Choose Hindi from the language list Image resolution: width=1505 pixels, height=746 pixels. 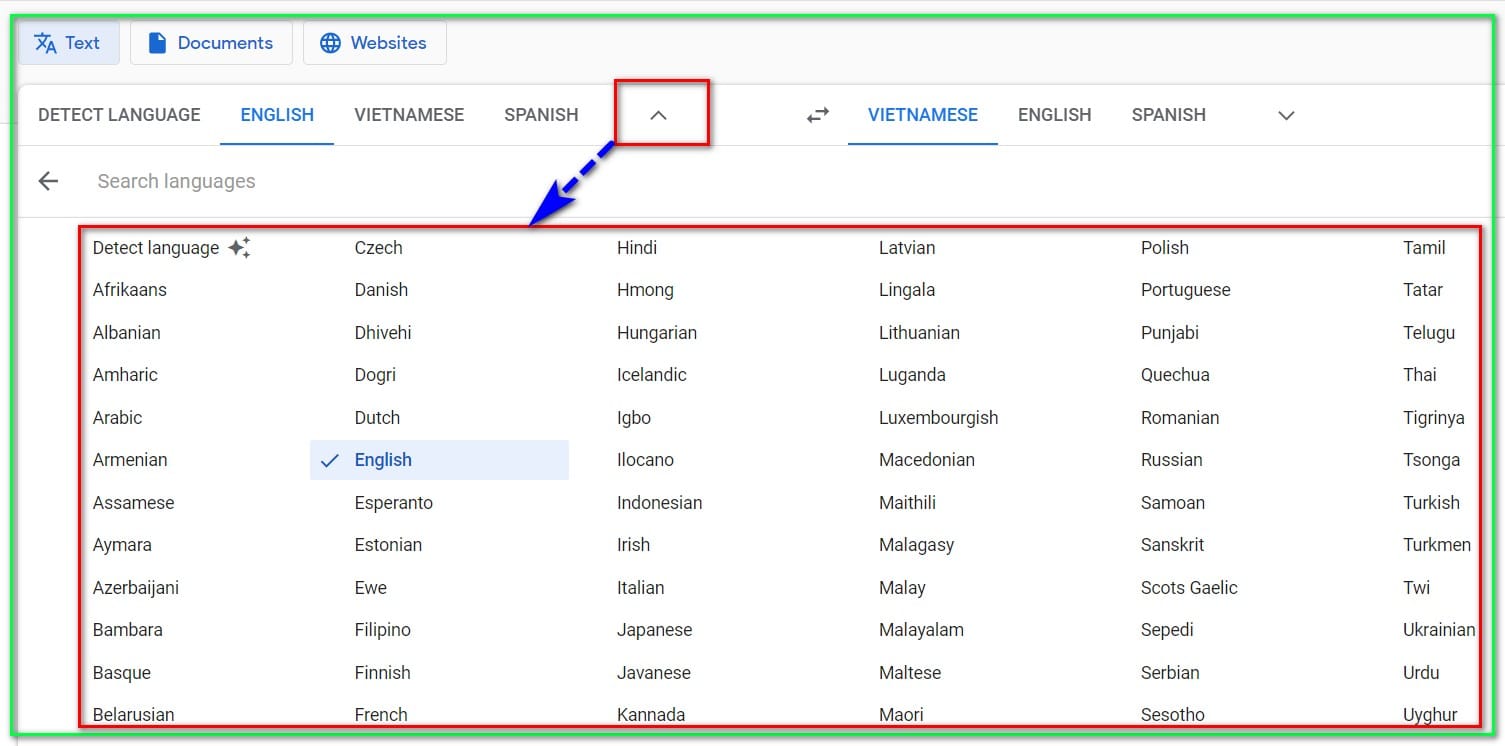coord(637,248)
